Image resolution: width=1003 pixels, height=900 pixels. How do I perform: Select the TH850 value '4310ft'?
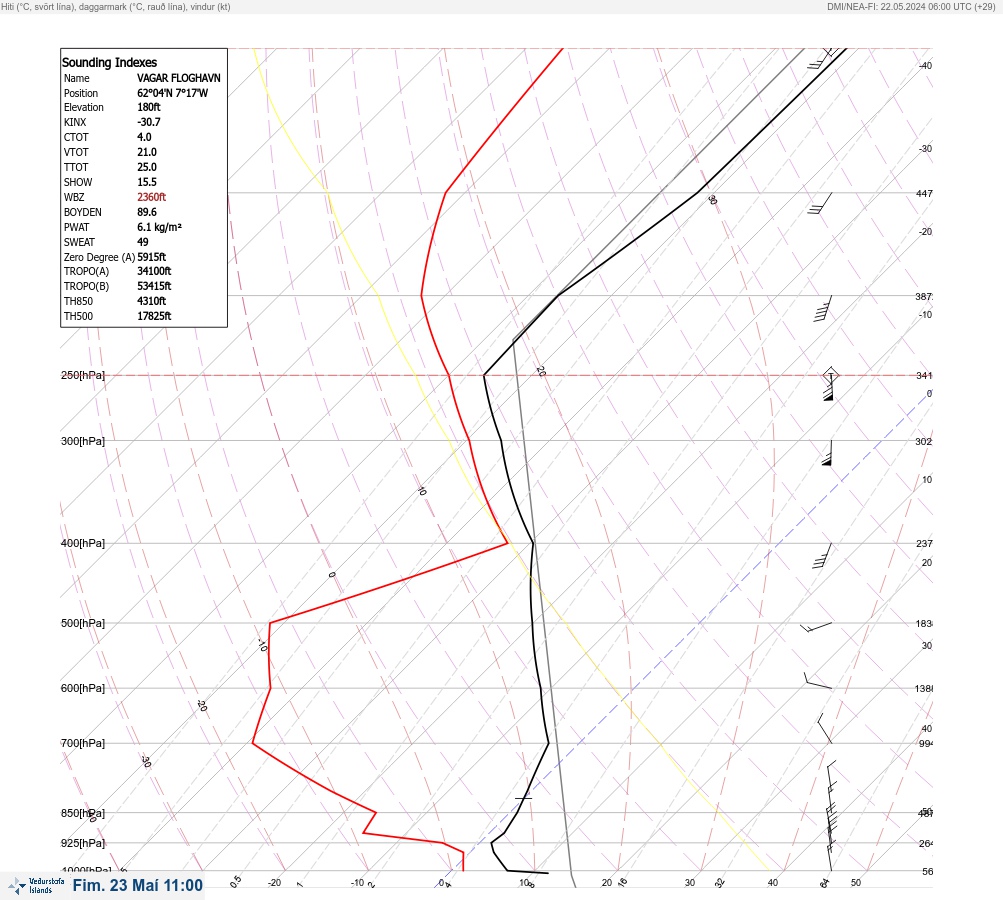(x=151, y=301)
